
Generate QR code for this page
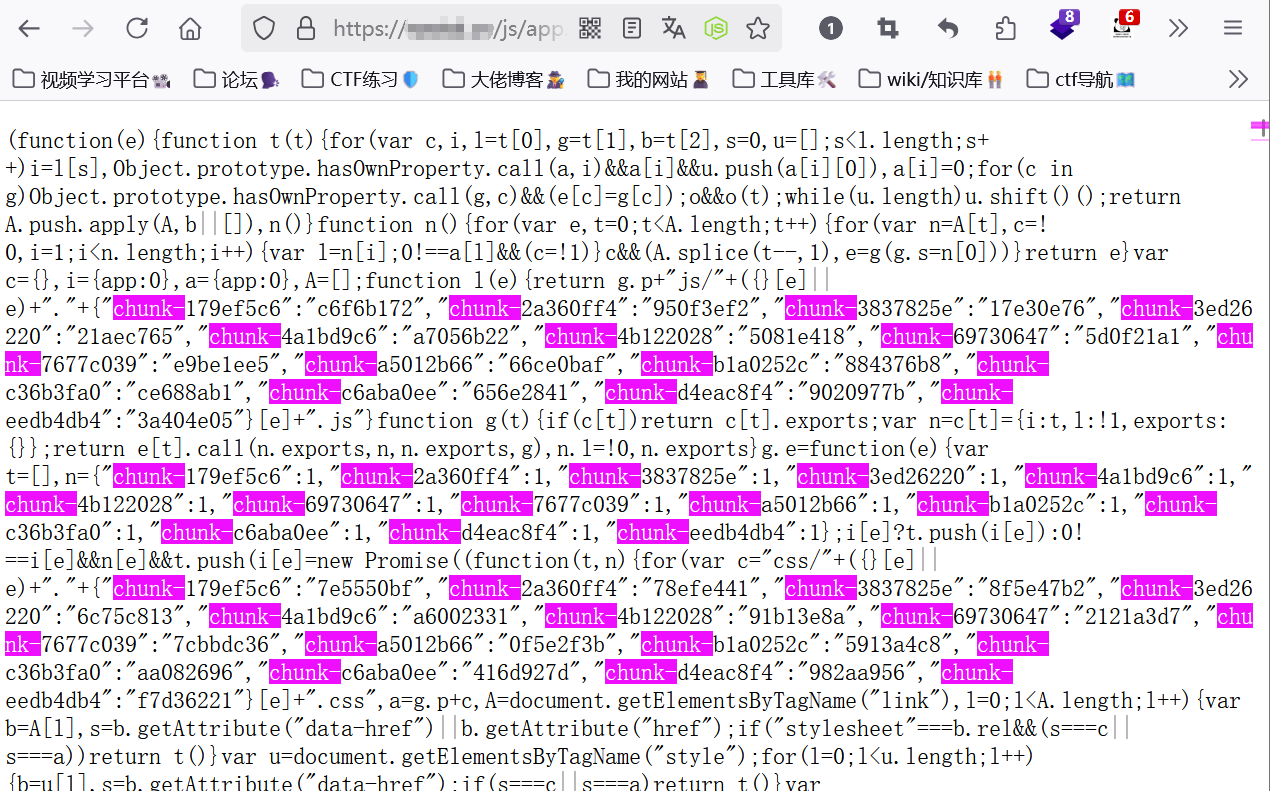pos(590,28)
